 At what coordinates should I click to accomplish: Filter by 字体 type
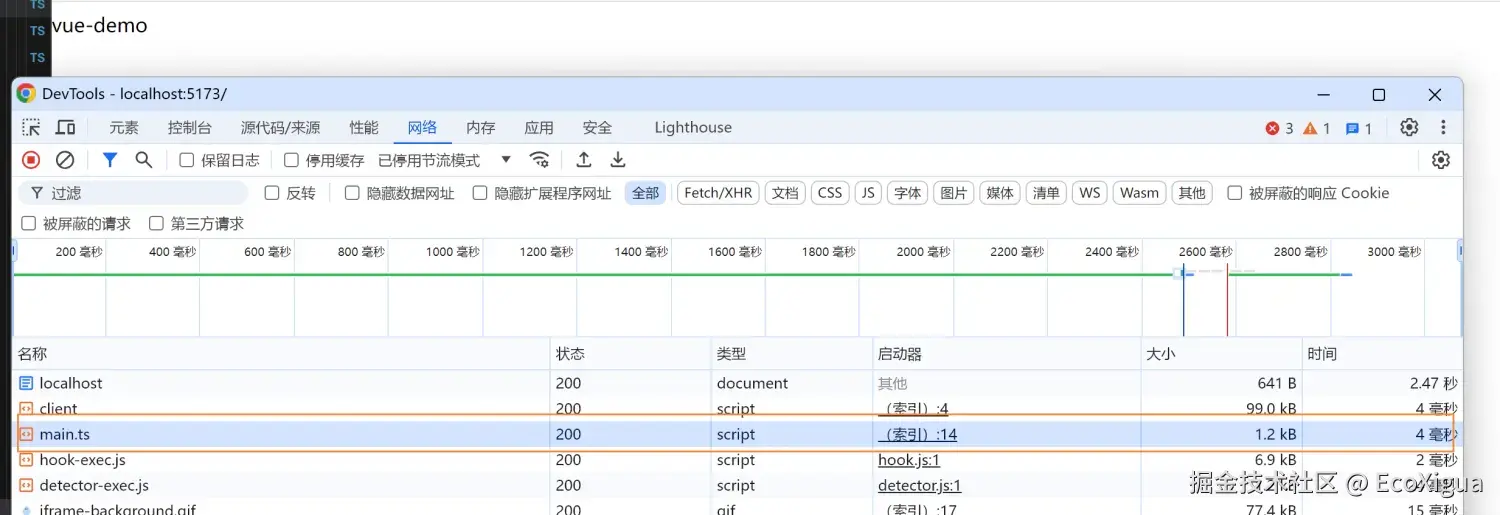click(x=908, y=193)
